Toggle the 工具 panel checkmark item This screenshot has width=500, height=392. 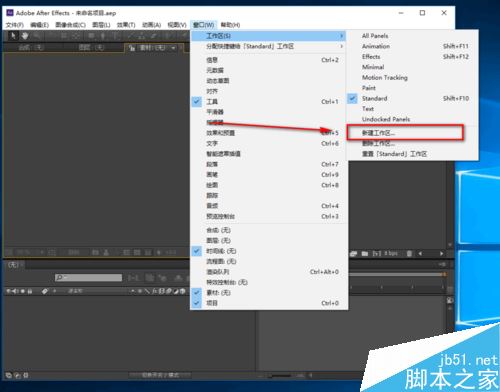coord(269,102)
